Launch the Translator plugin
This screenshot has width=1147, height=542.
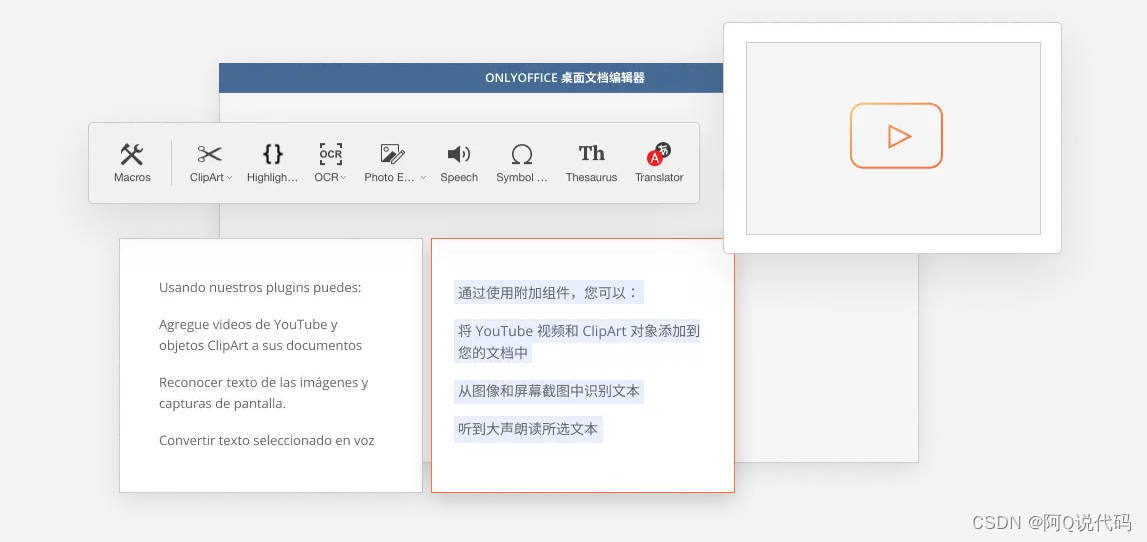pos(659,162)
